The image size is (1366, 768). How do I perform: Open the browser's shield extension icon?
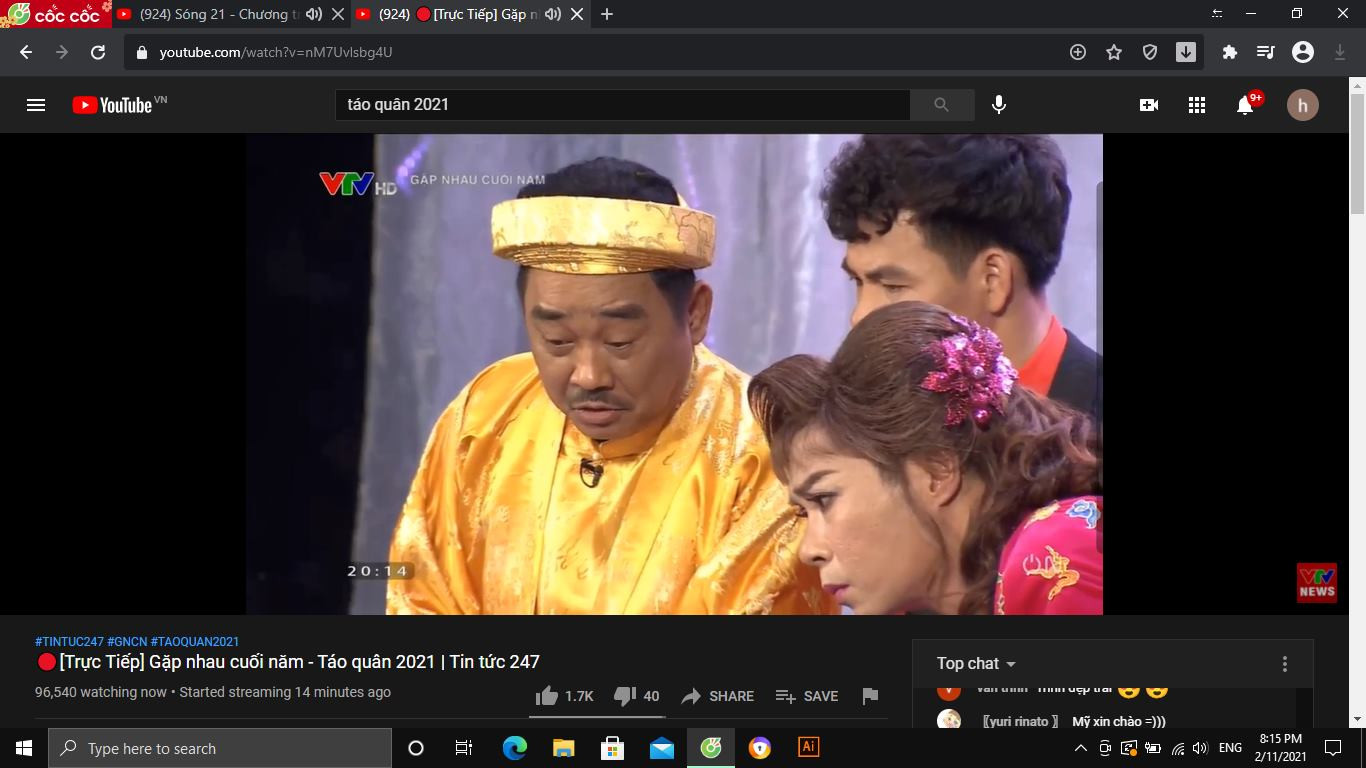(x=1150, y=52)
